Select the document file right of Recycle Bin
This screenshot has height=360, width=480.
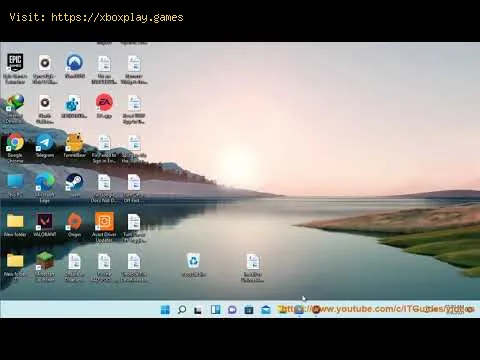pos(253,262)
